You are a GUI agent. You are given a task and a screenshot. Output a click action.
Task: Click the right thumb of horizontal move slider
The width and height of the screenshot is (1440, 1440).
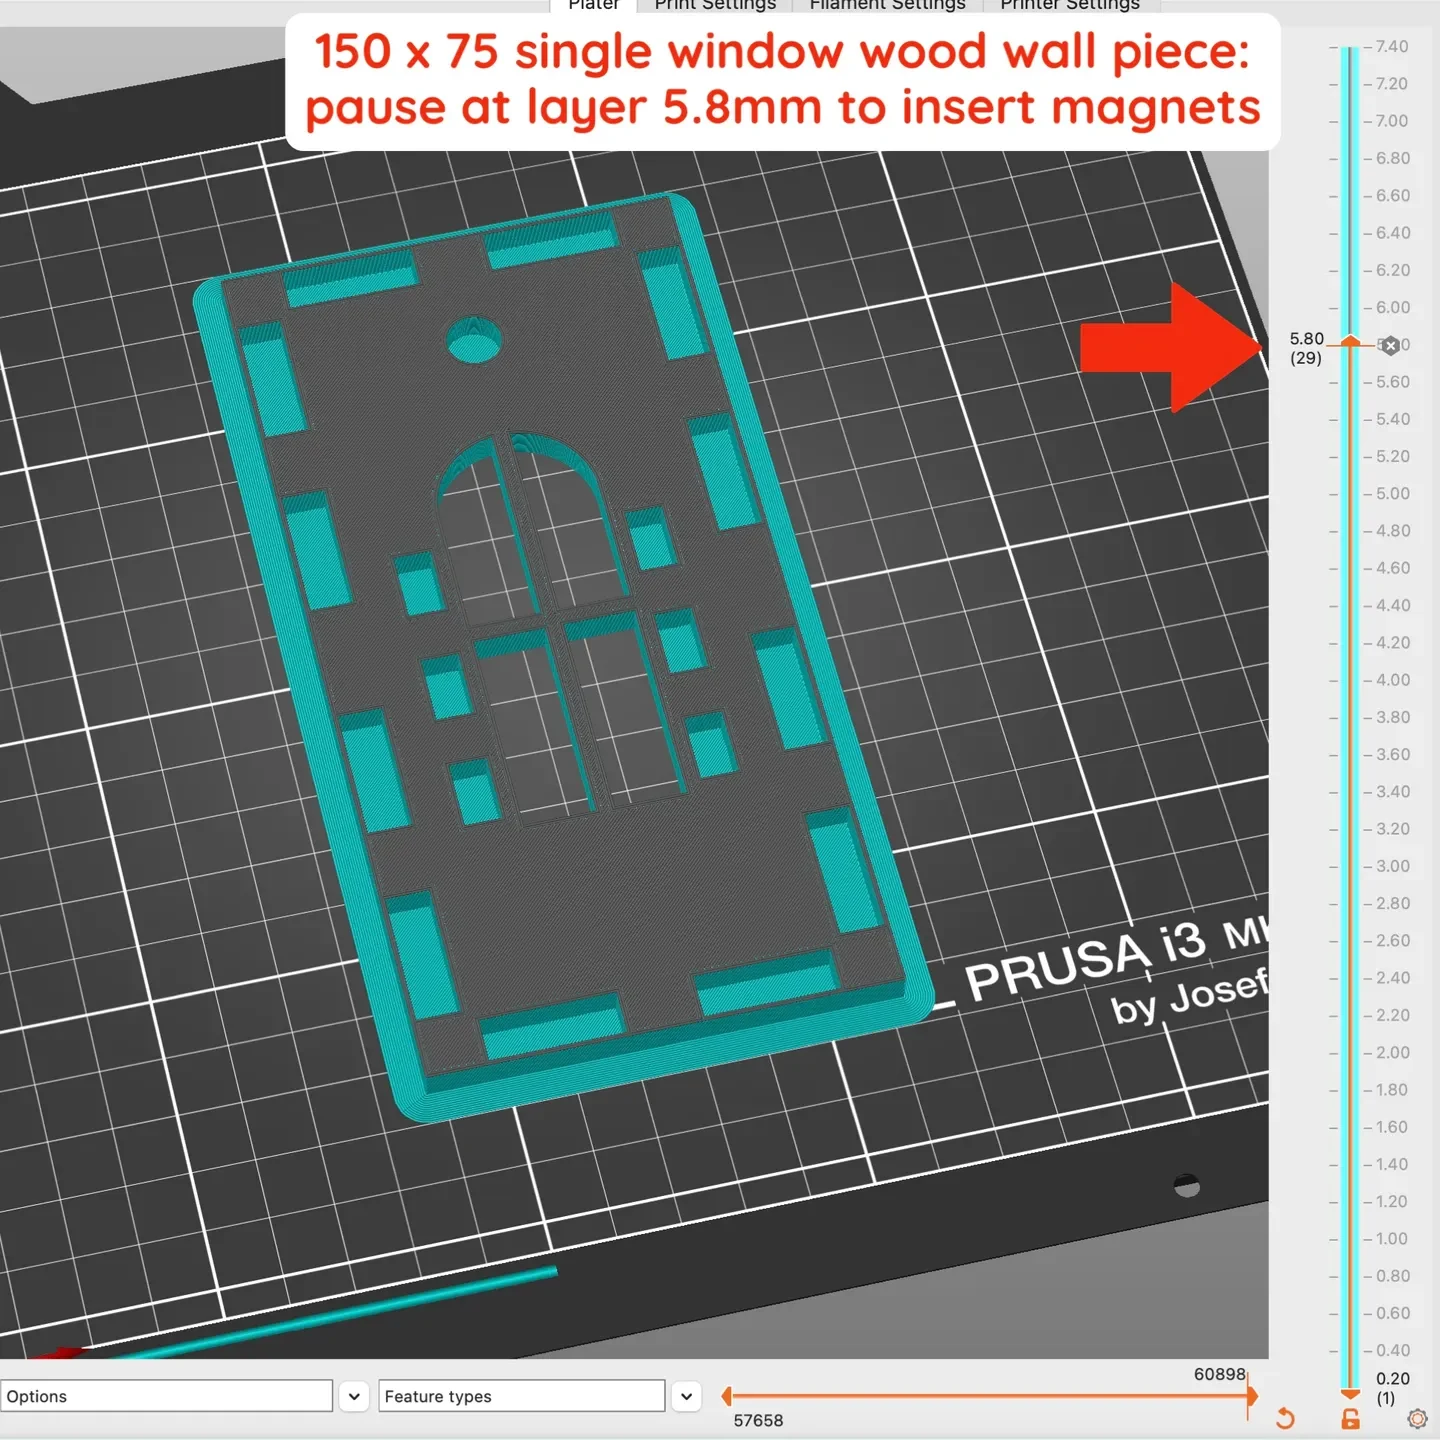[x=1252, y=1396]
